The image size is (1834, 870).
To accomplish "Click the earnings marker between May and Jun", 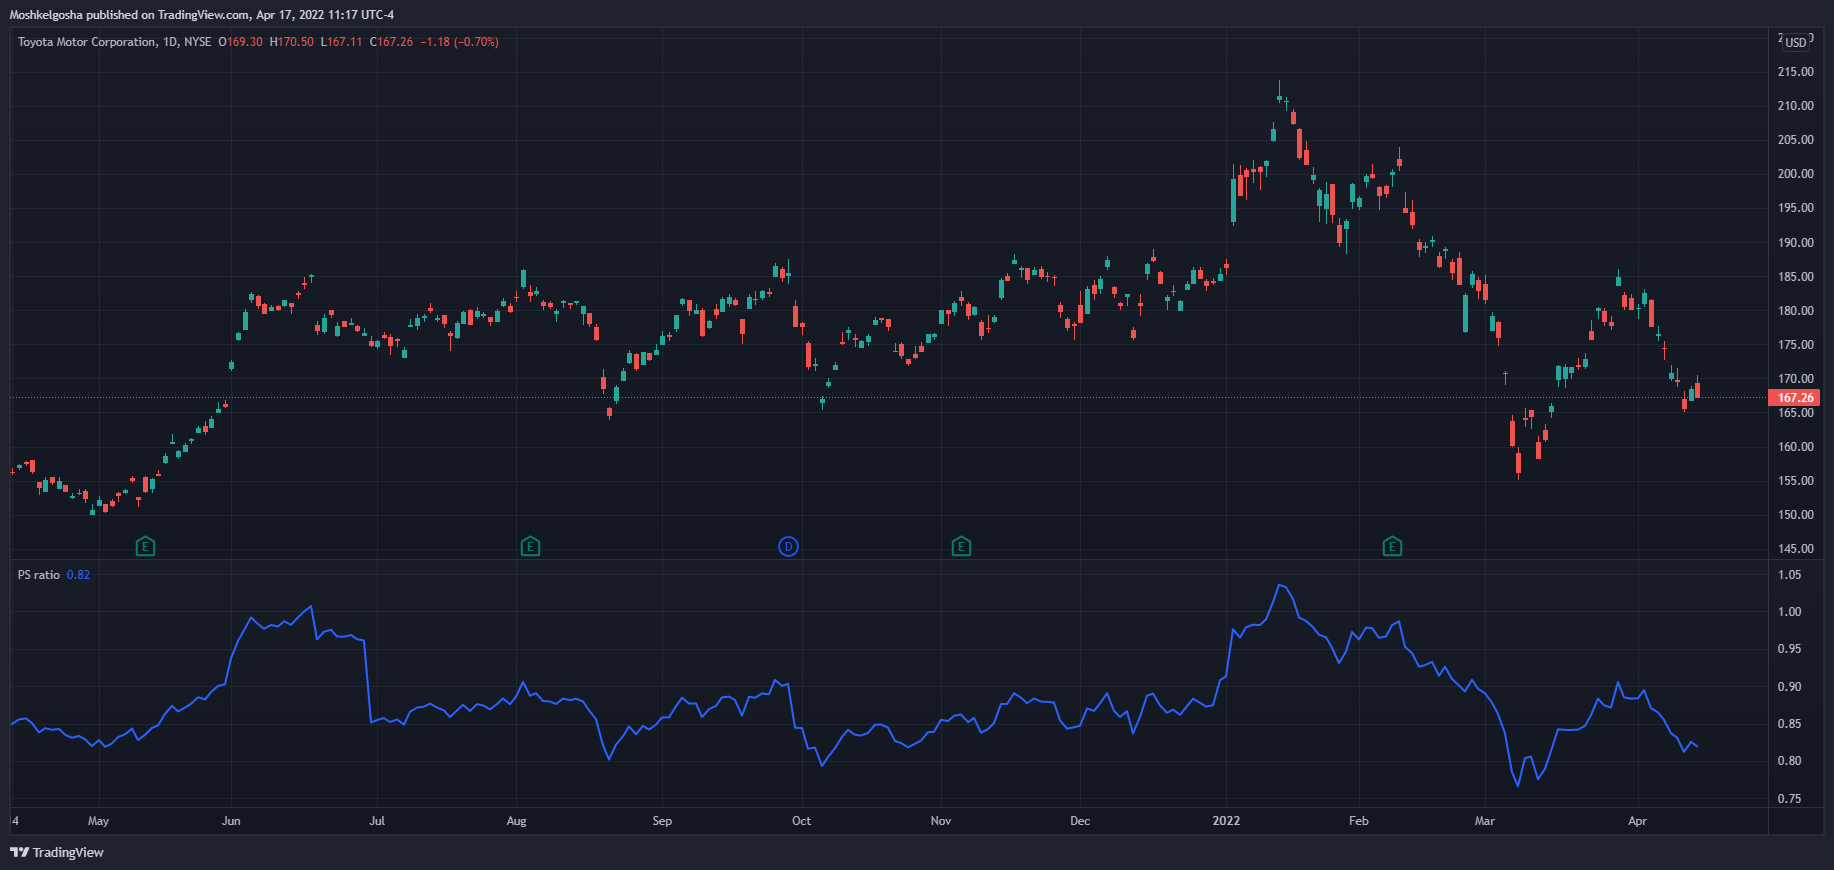I will [x=145, y=546].
